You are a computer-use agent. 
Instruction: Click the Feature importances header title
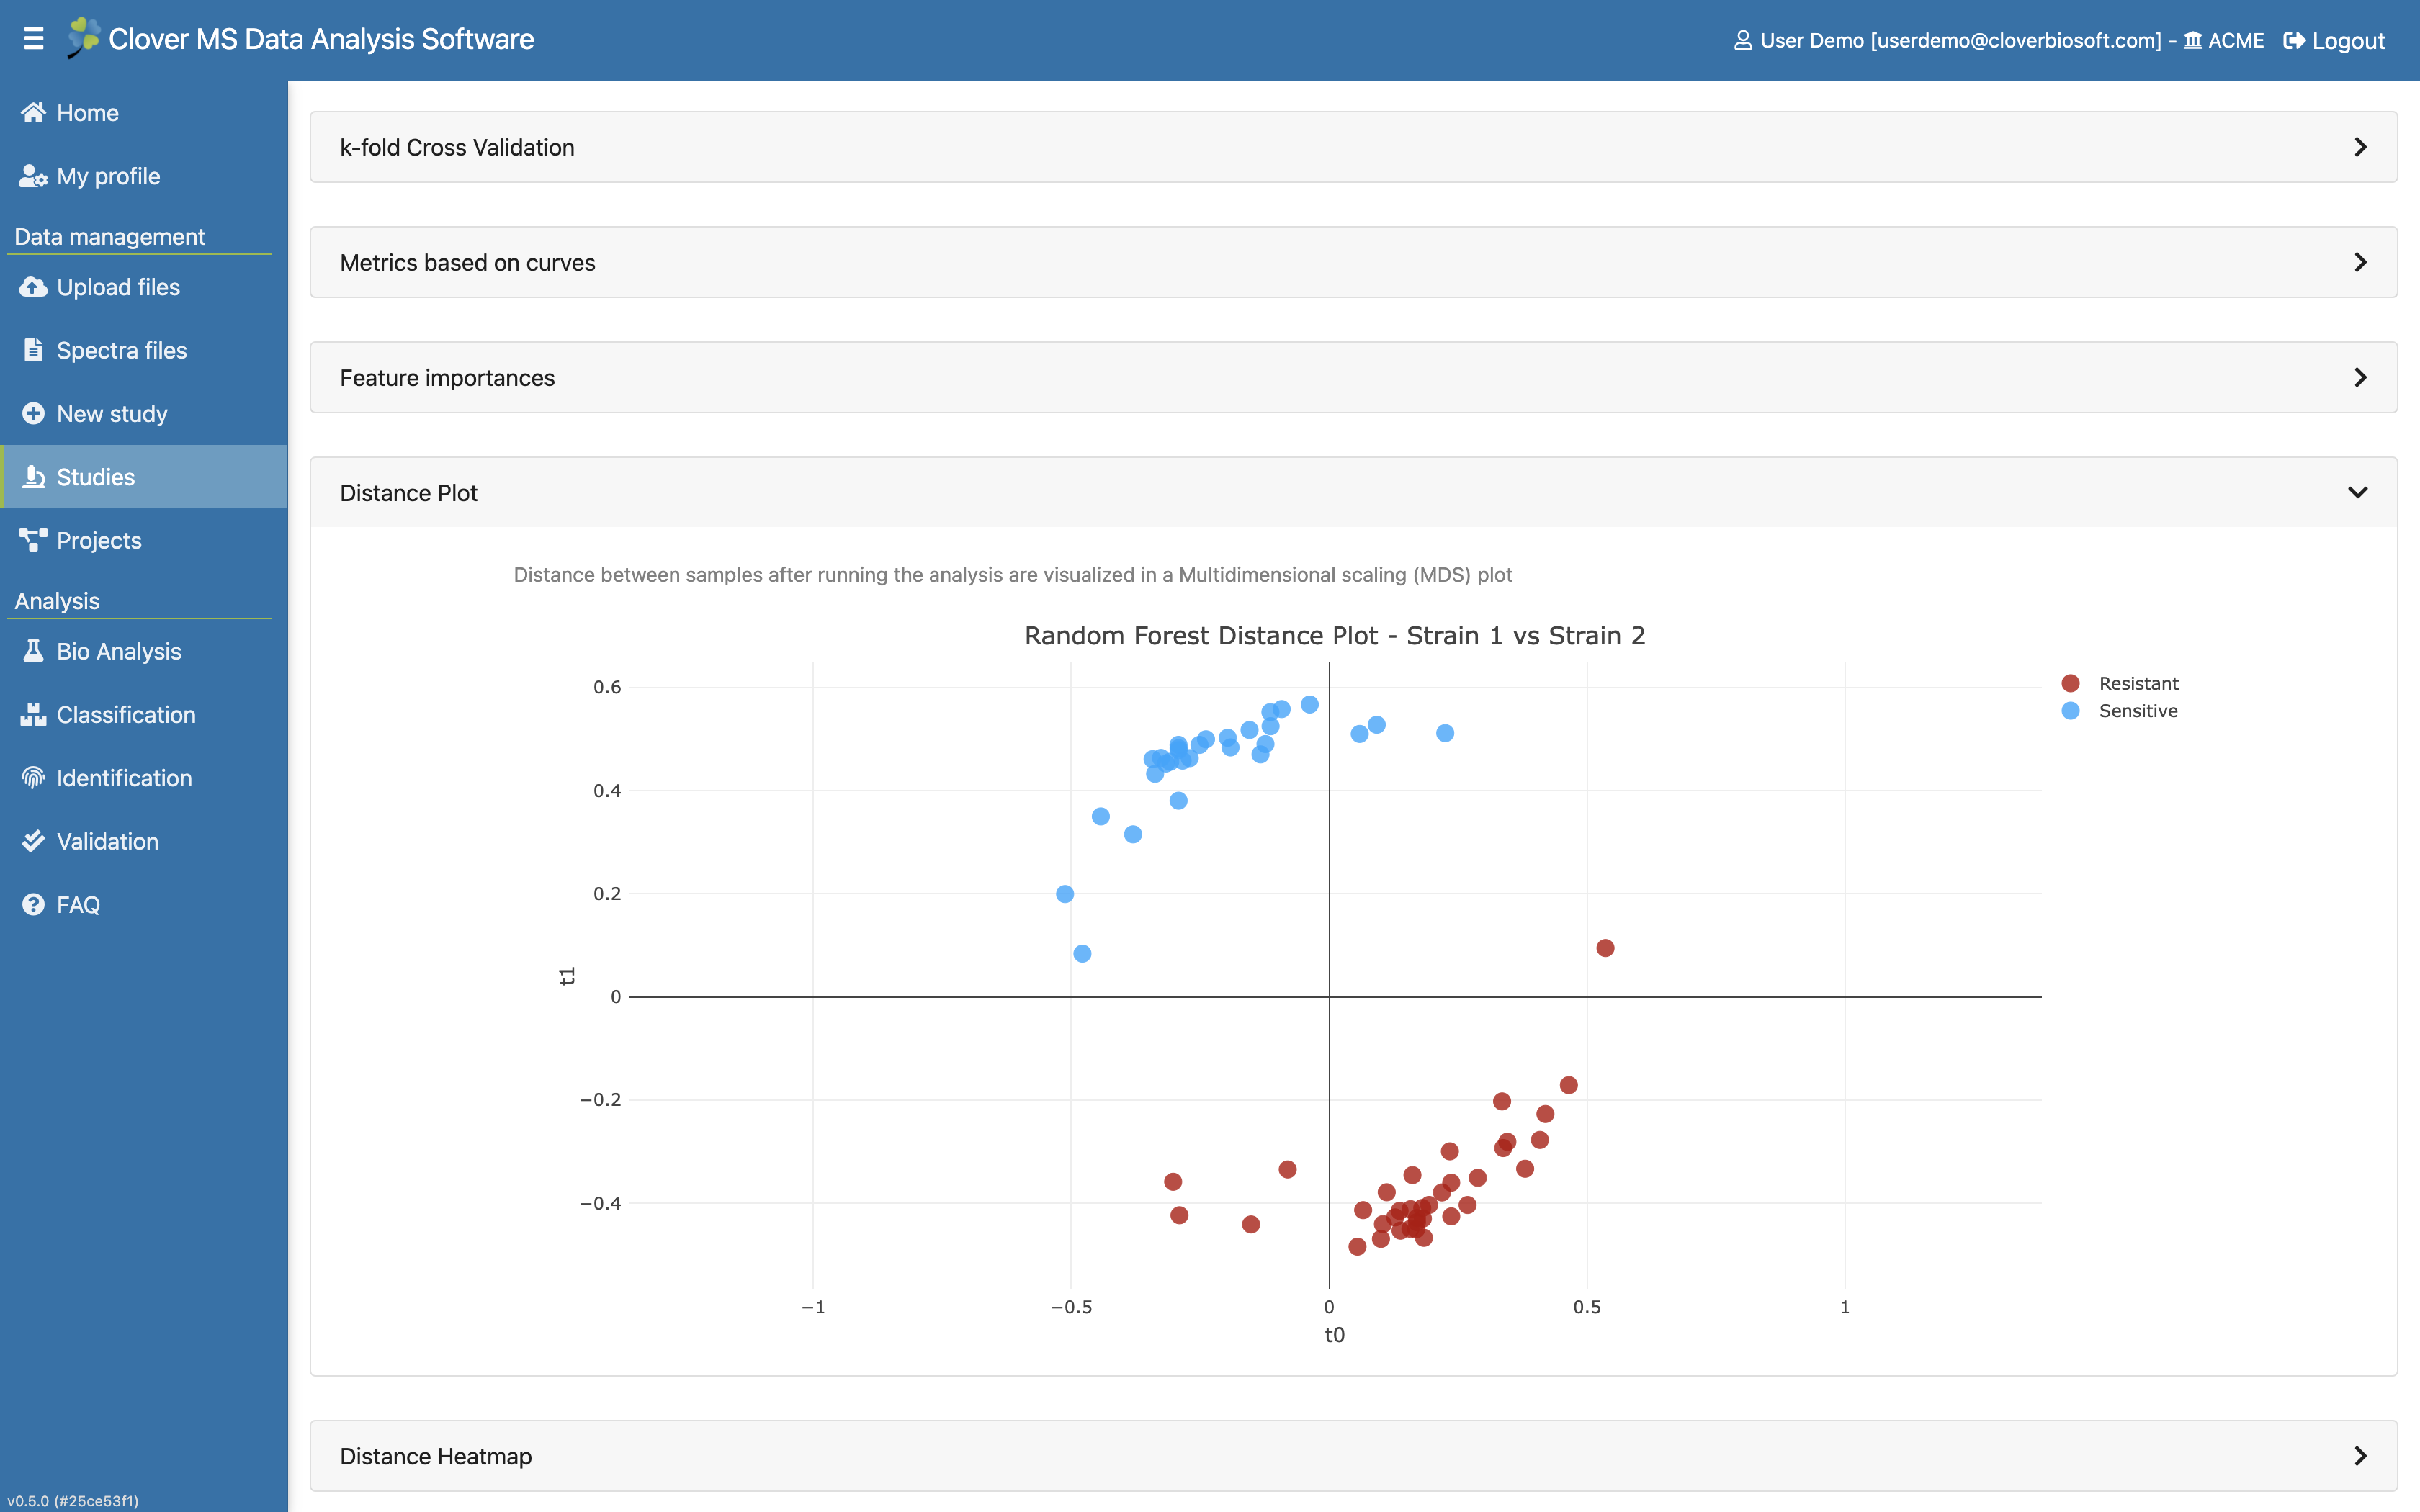(x=447, y=377)
